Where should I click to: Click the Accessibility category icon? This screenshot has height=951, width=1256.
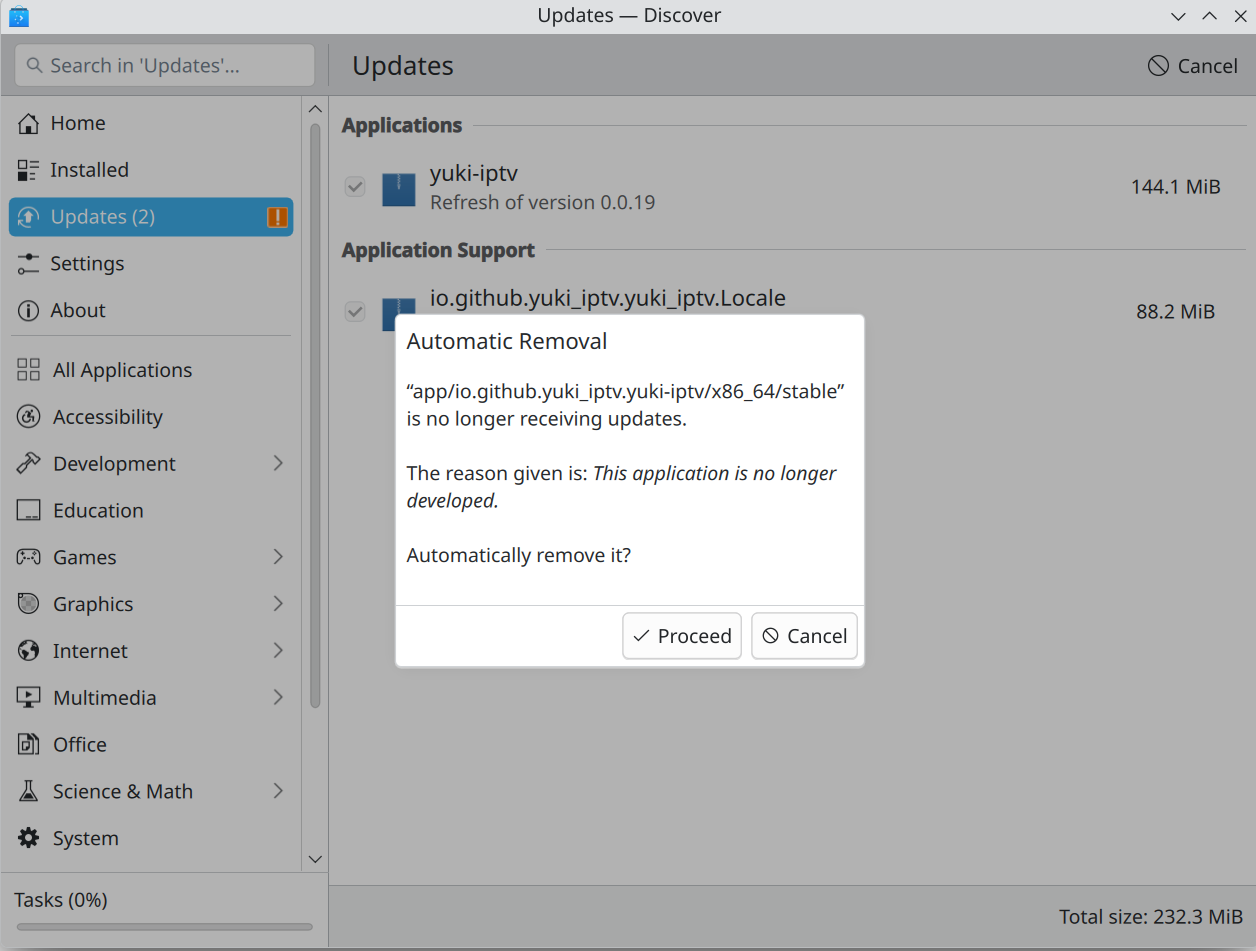click(28, 417)
